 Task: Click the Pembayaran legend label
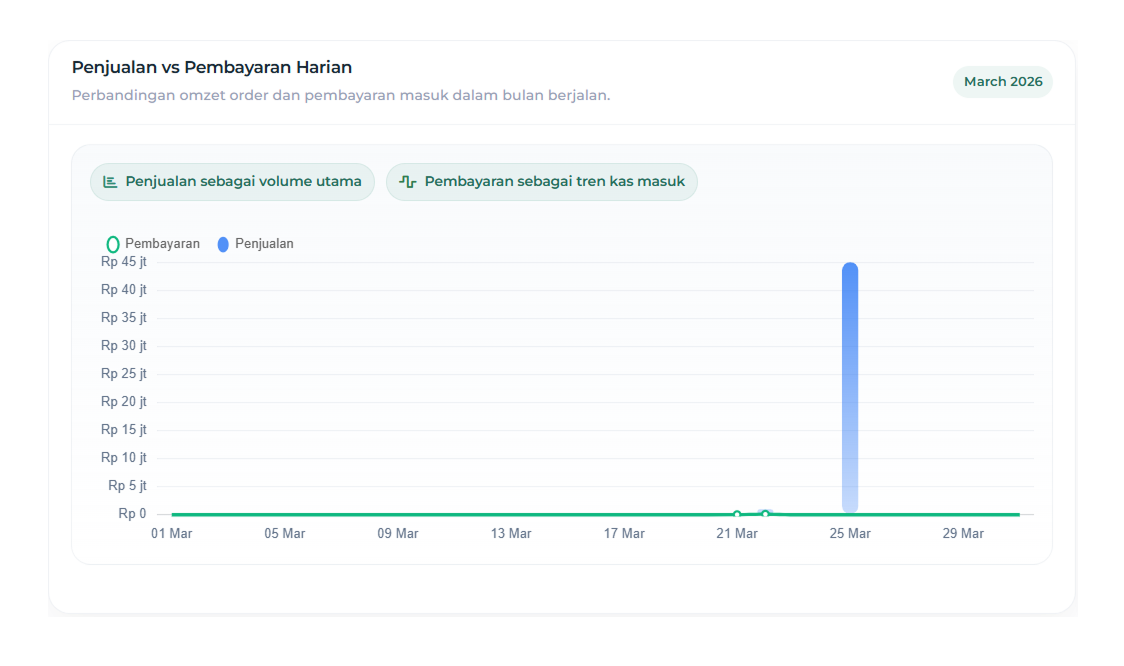point(163,244)
